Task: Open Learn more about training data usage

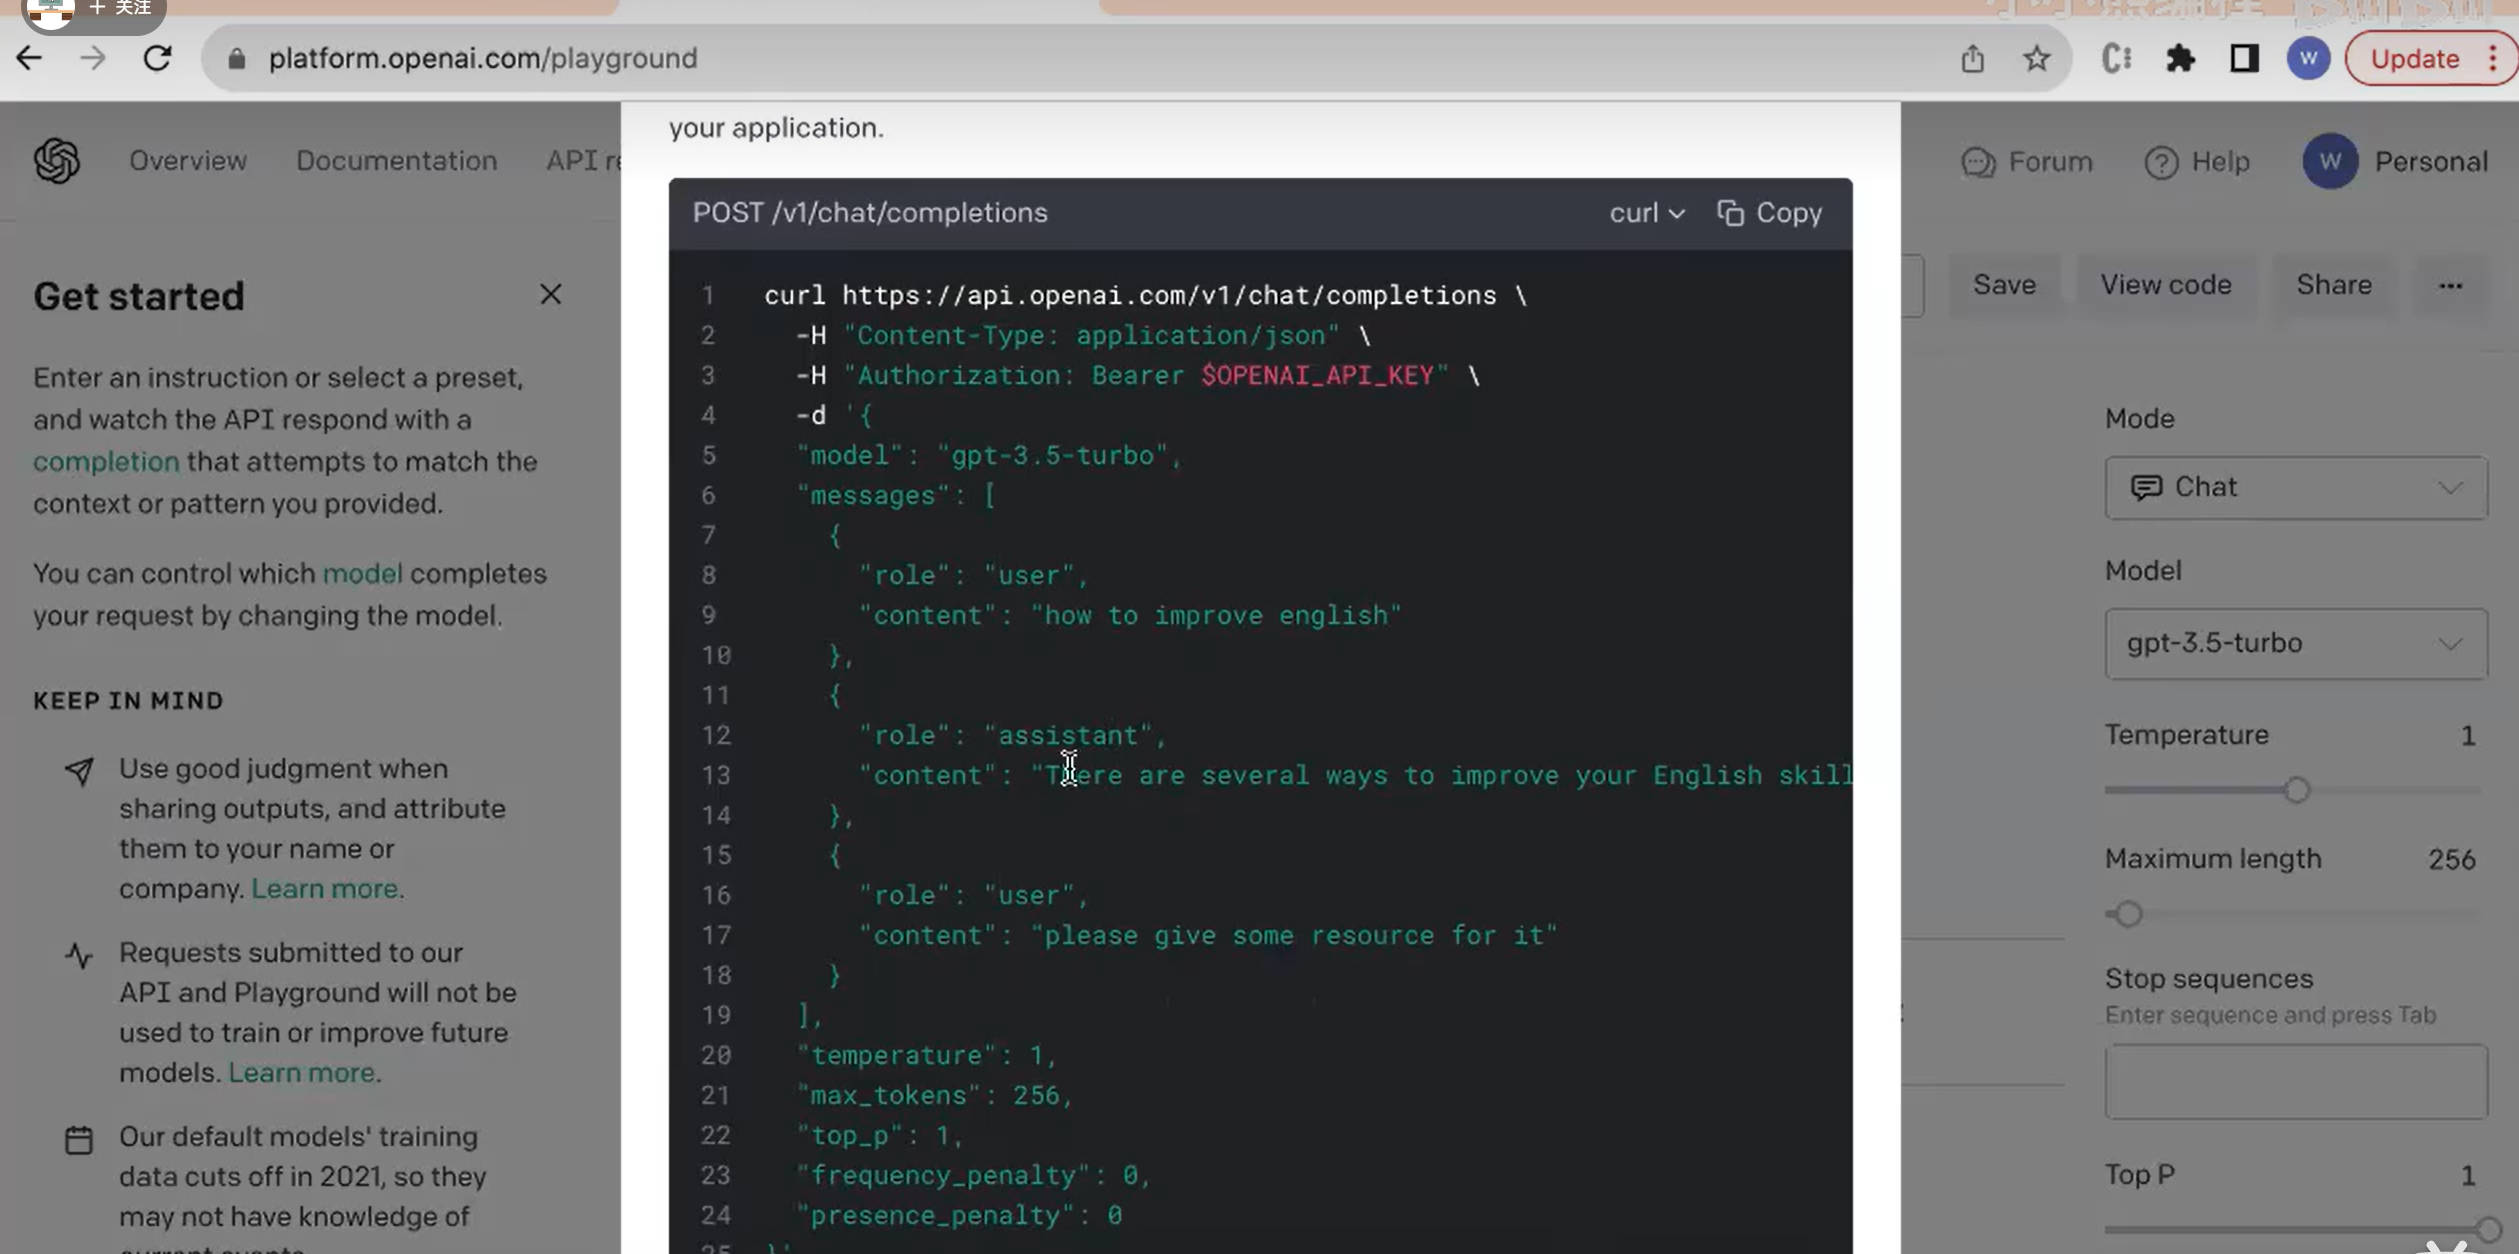Action: 302,1072
